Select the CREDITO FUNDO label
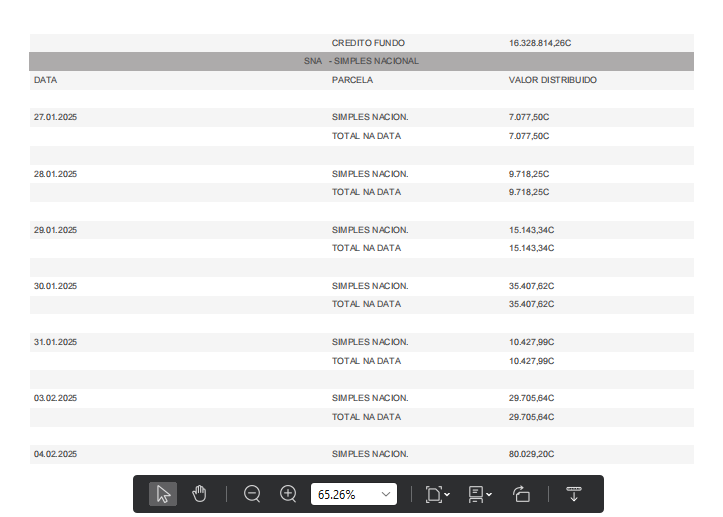This screenshot has height=517, width=723. (x=368, y=43)
